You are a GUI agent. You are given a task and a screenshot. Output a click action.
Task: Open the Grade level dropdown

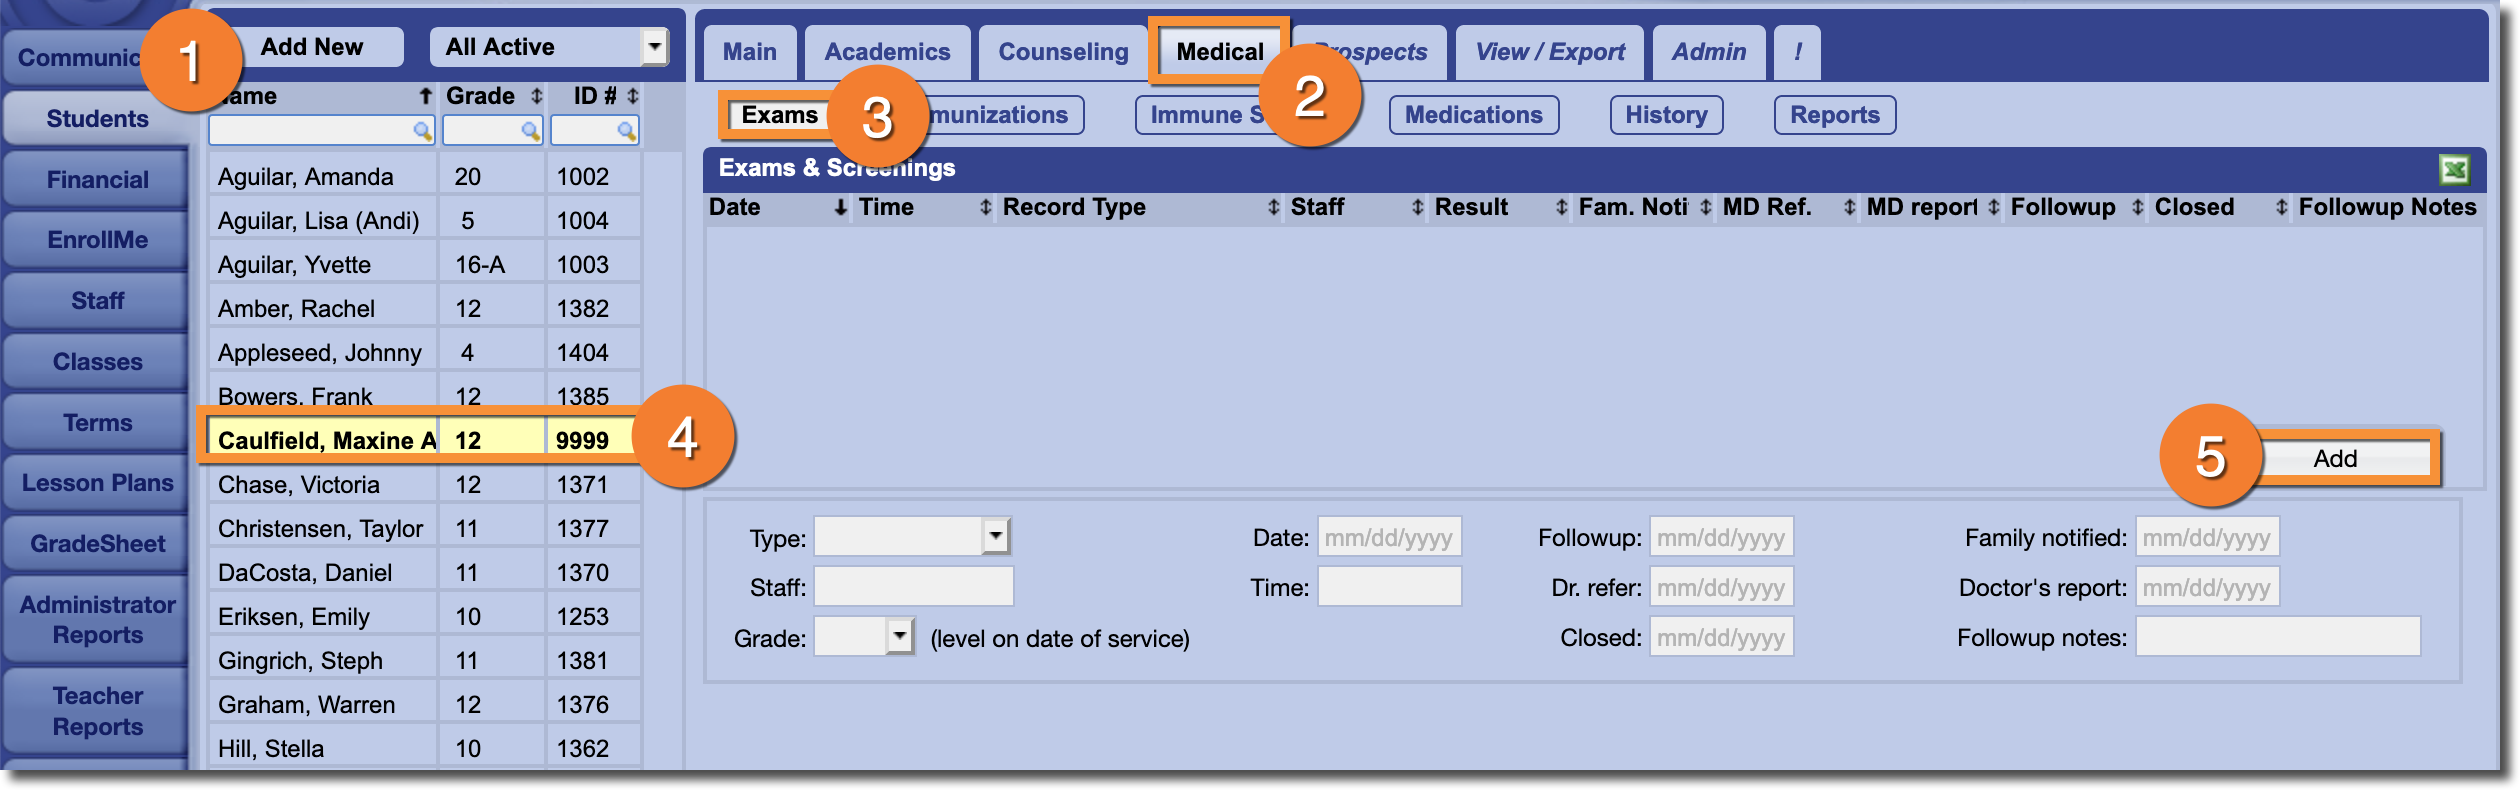click(x=899, y=636)
